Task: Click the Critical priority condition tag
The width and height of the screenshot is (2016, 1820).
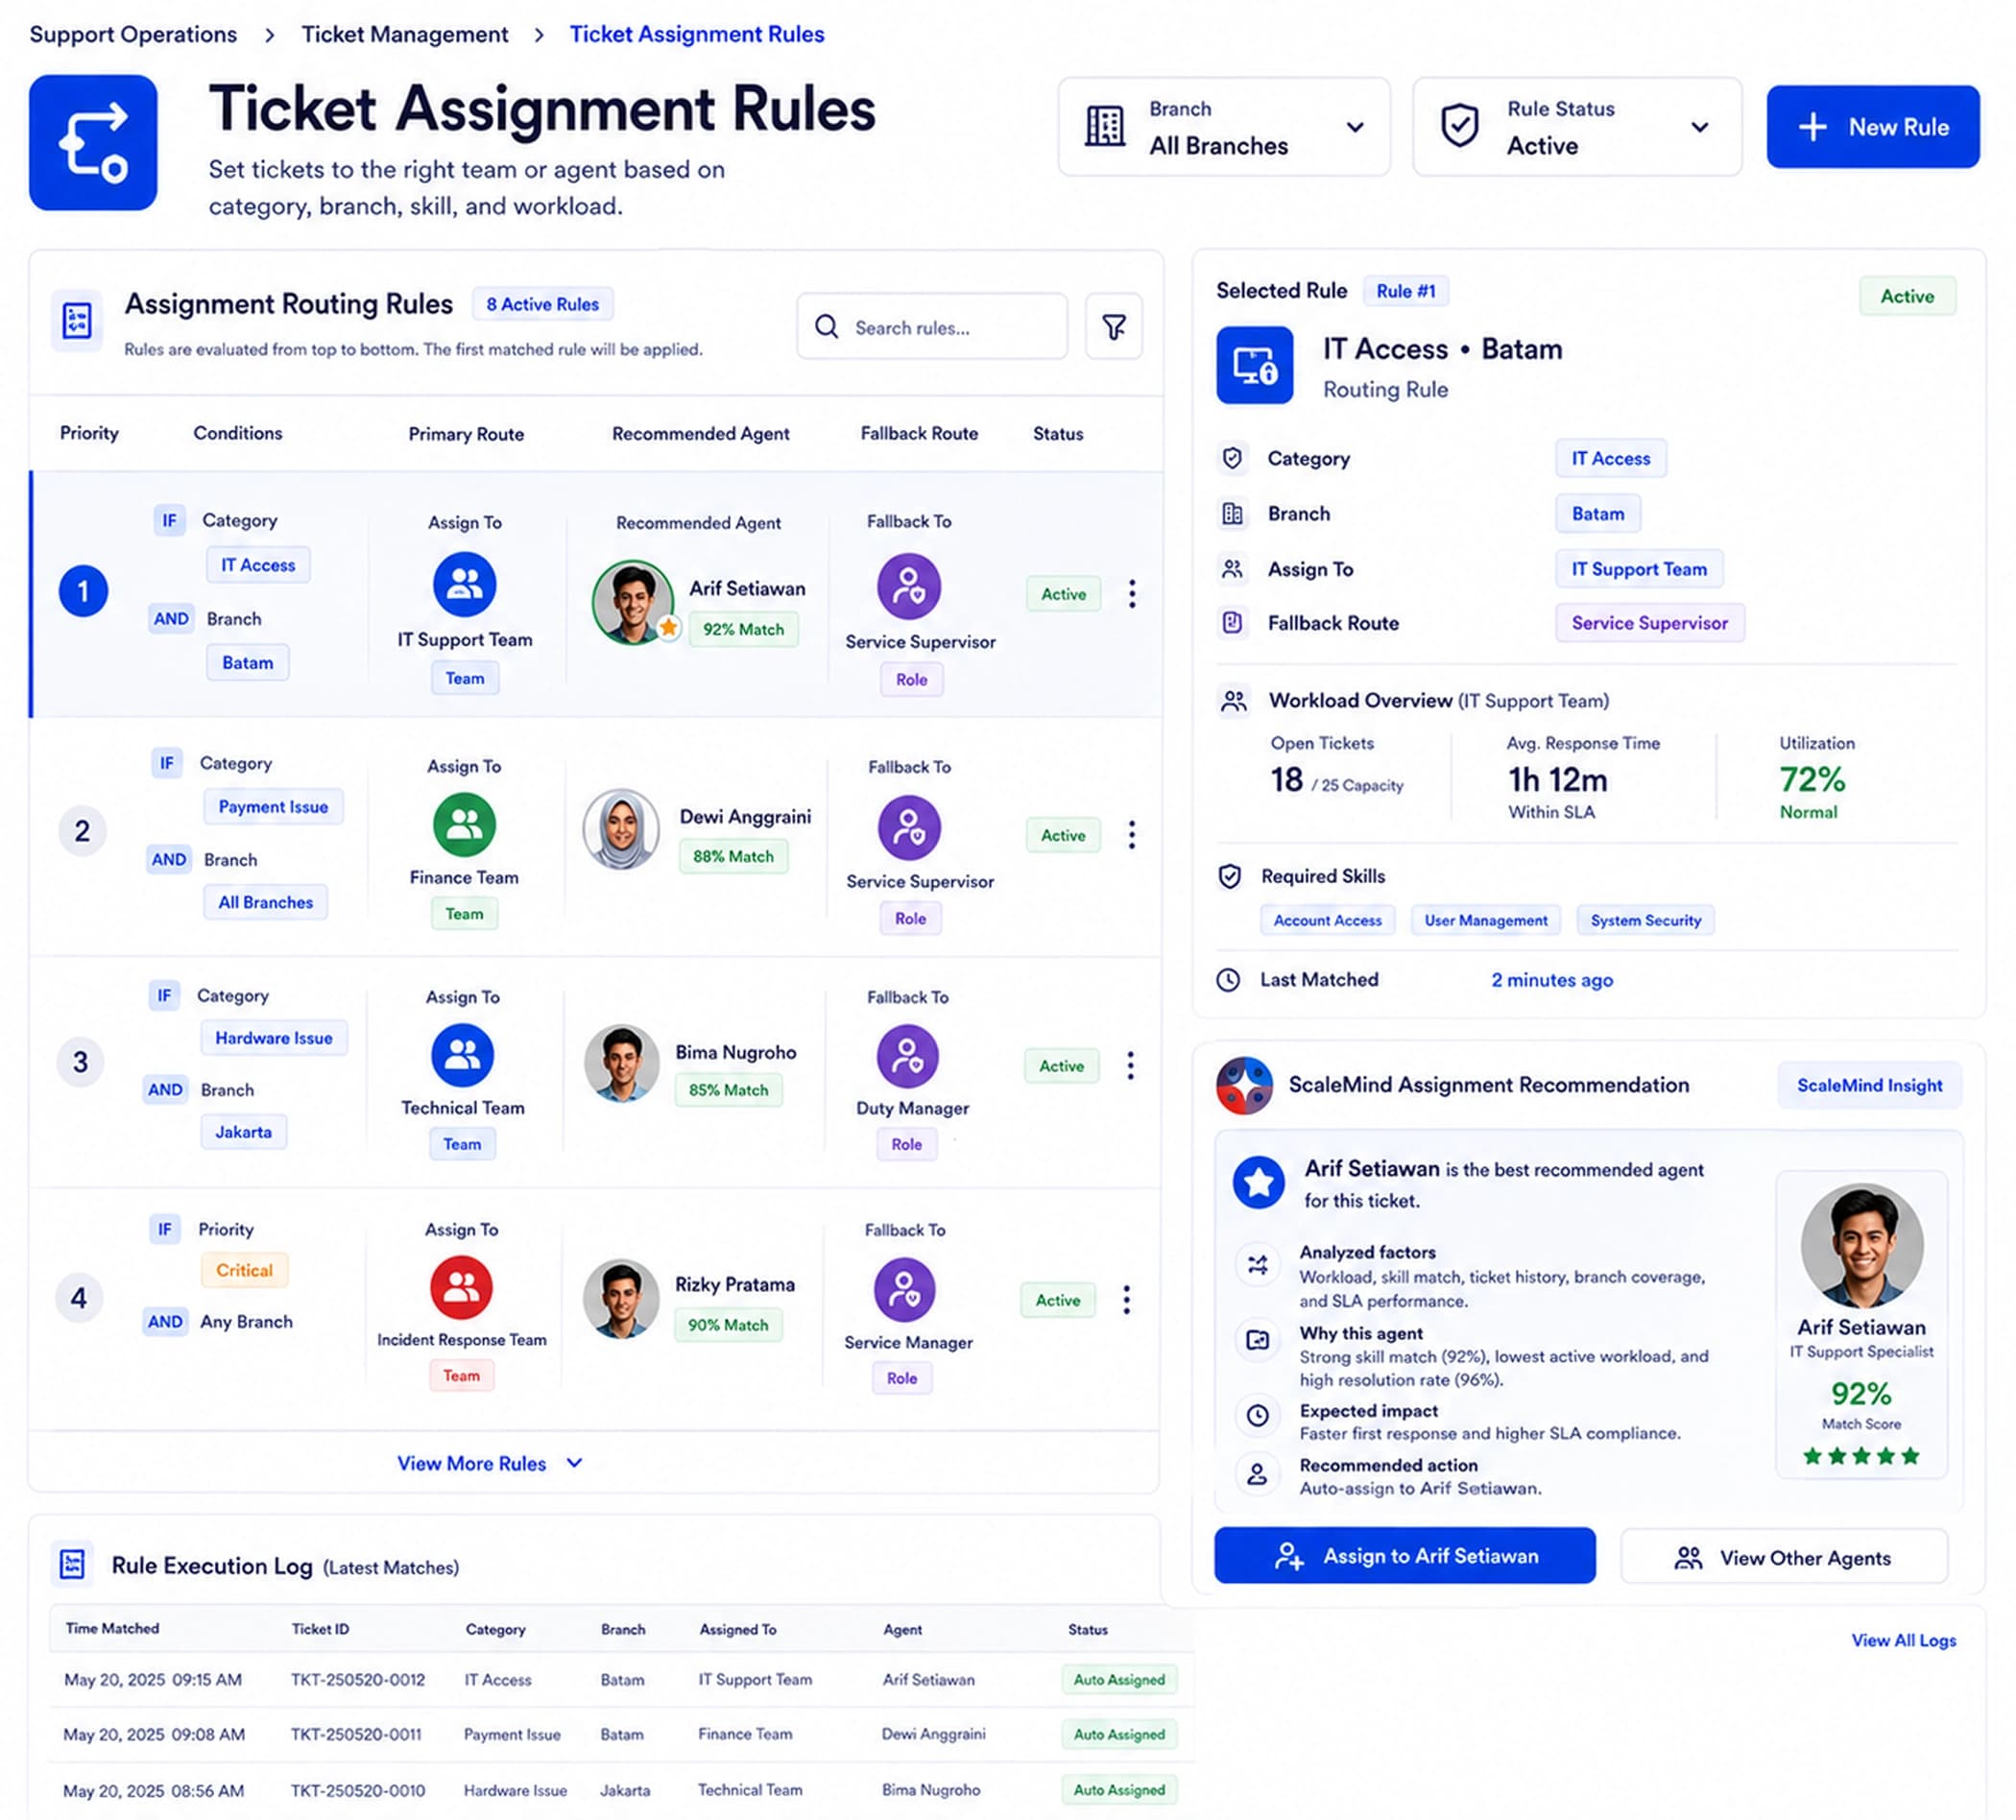Action: coord(244,1270)
